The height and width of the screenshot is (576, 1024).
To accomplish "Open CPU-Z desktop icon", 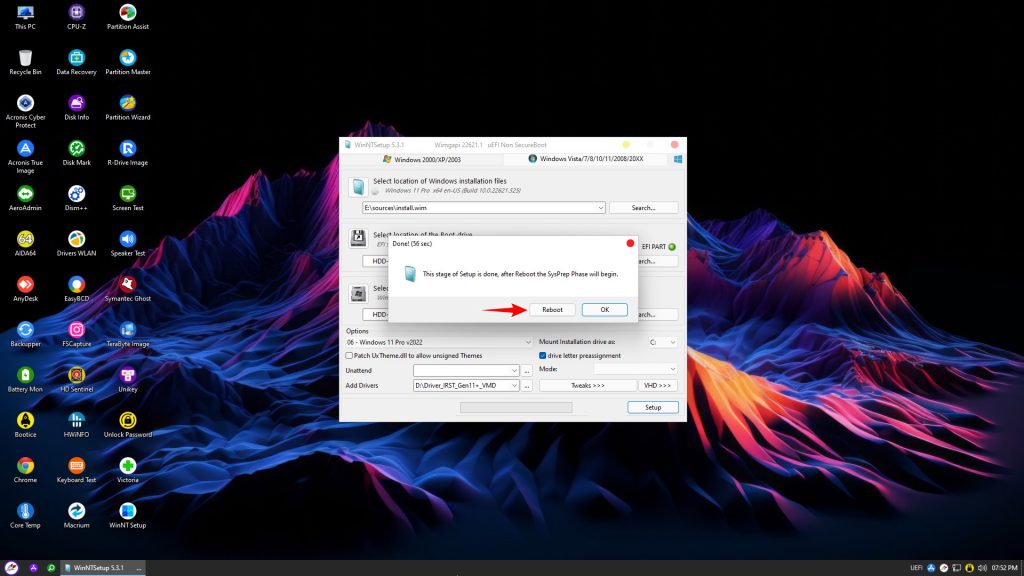I will tap(76, 17).
